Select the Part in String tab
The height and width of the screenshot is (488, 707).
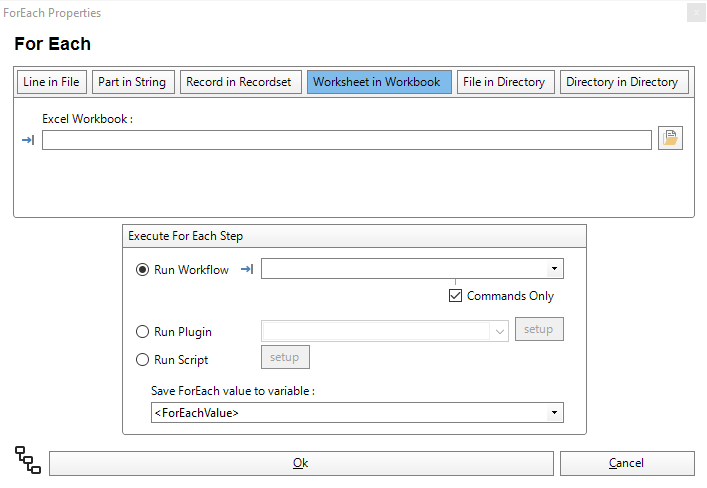(132, 82)
